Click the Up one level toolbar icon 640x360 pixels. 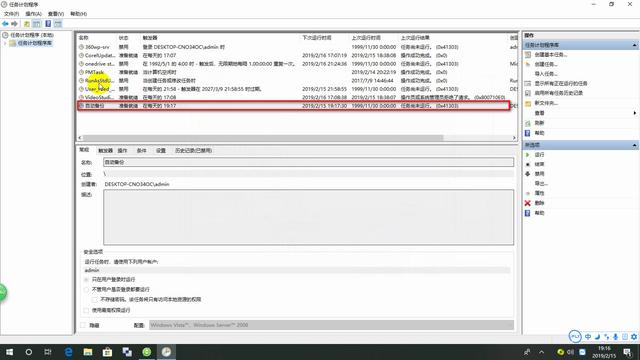(x=27, y=24)
